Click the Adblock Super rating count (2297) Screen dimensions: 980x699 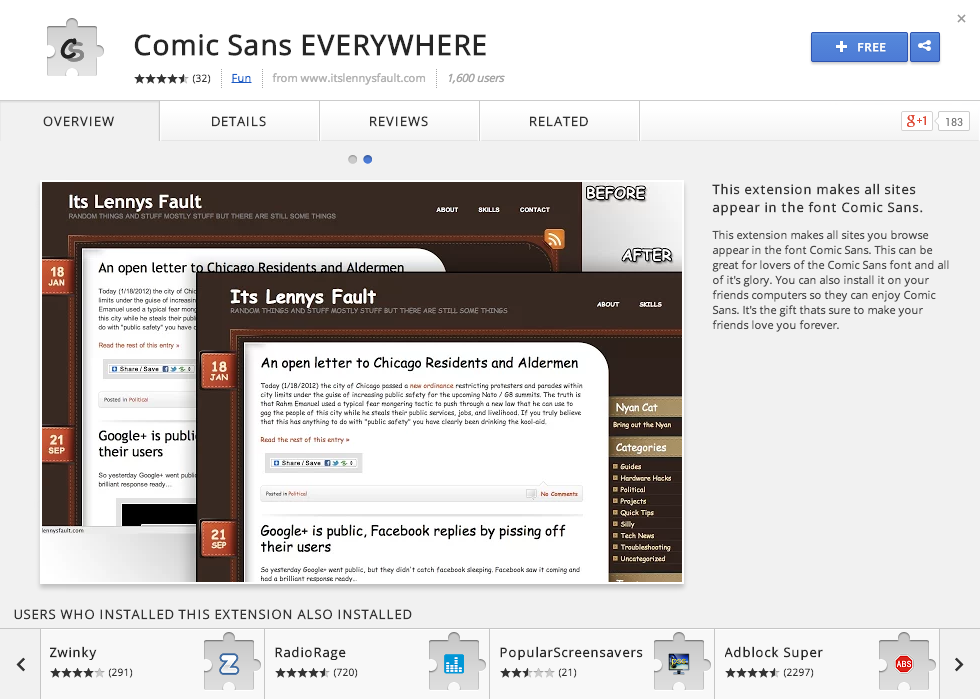pos(798,673)
